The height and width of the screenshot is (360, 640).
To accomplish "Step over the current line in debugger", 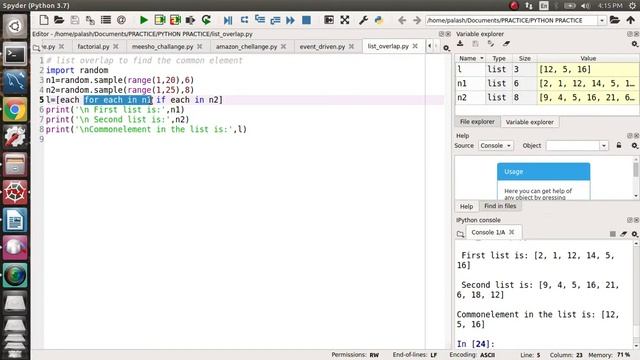I will 244,20.
